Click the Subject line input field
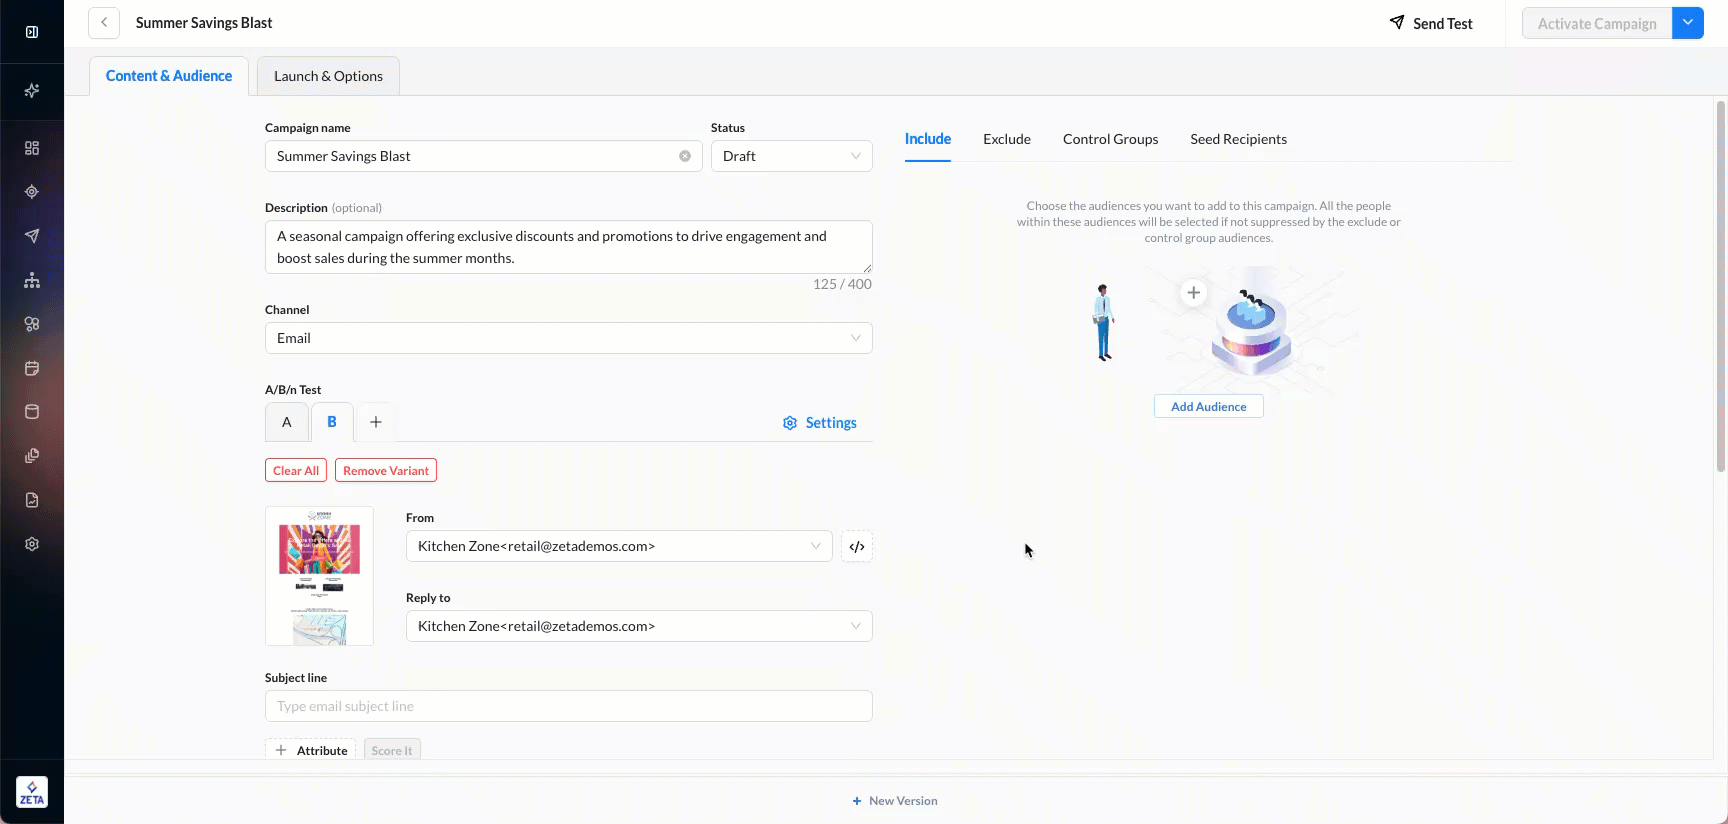The width and height of the screenshot is (1728, 824). coord(568,706)
